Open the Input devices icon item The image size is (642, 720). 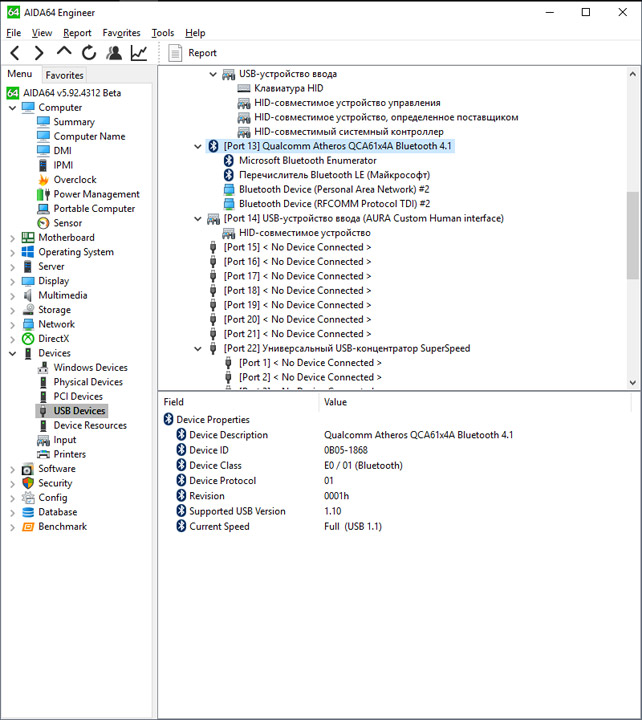pyautogui.click(x=43, y=440)
